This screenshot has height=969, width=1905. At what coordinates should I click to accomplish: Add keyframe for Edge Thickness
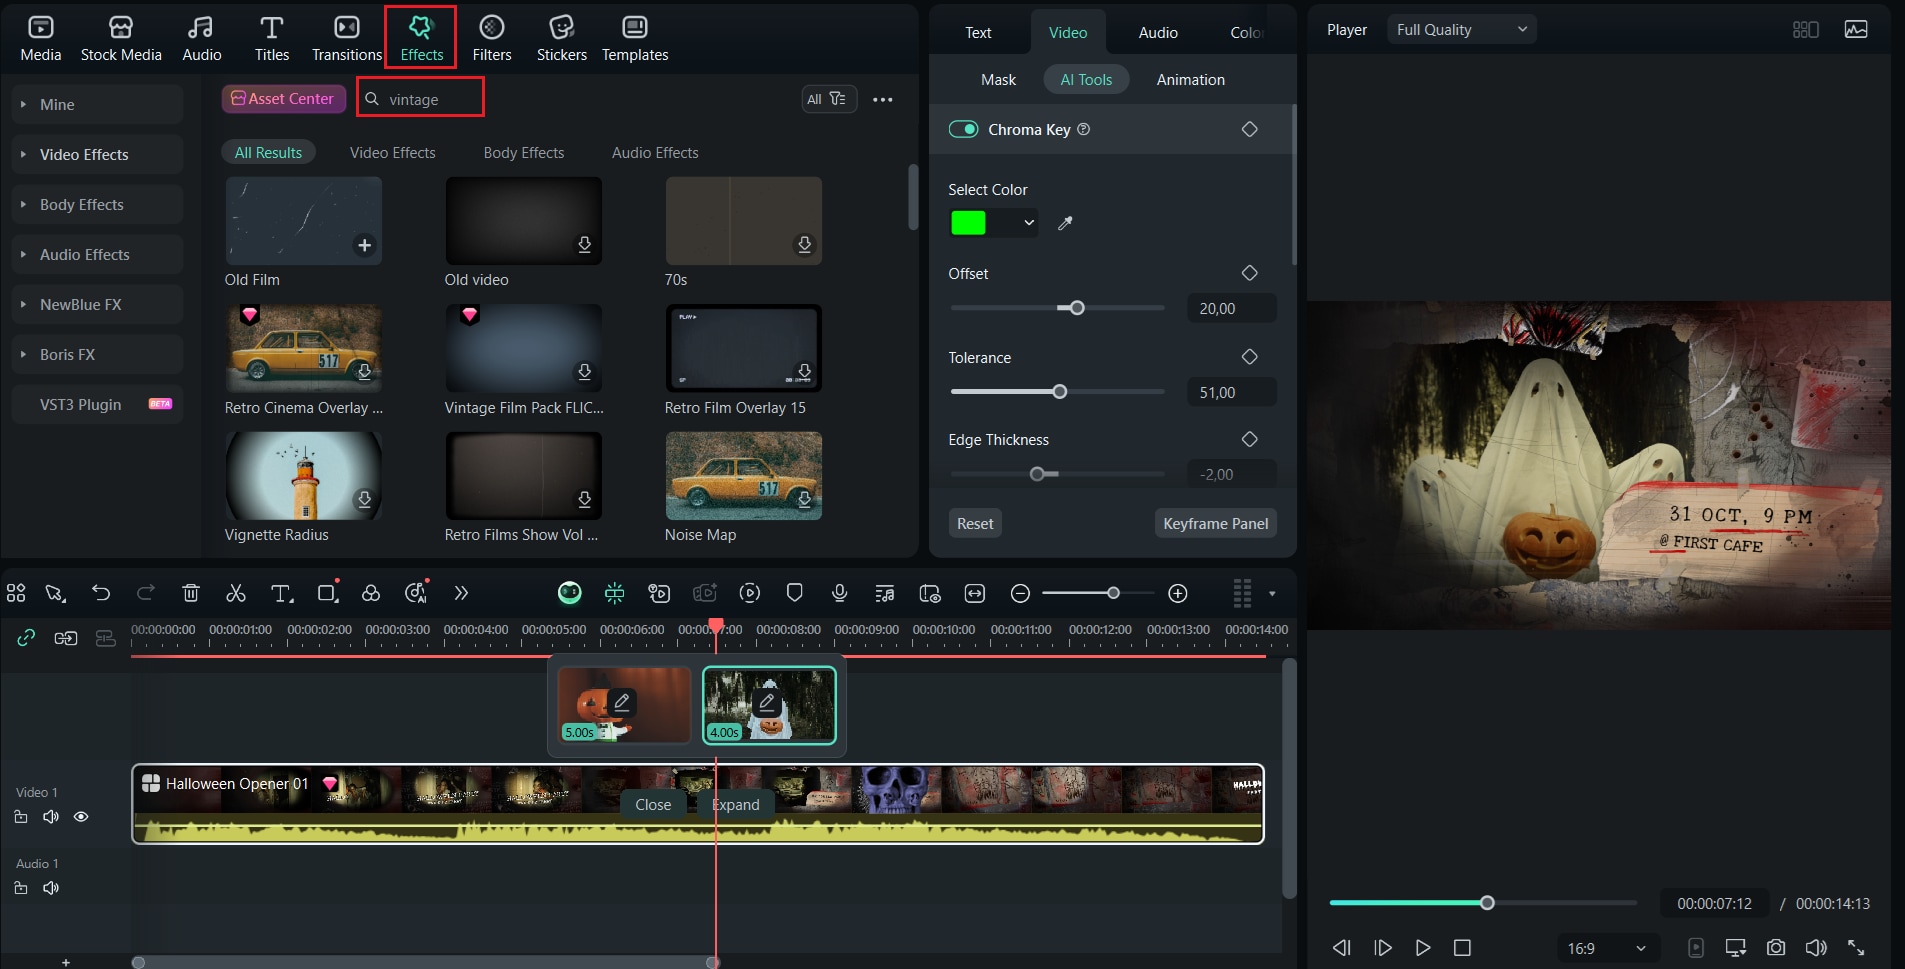tap(1249, 439)
